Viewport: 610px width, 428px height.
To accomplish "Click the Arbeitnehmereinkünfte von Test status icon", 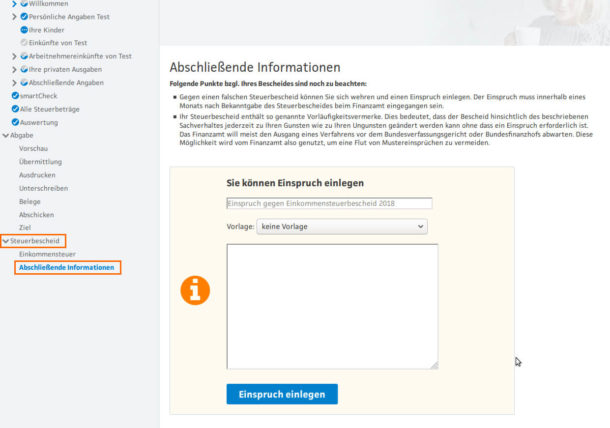I will pos(24,56).
